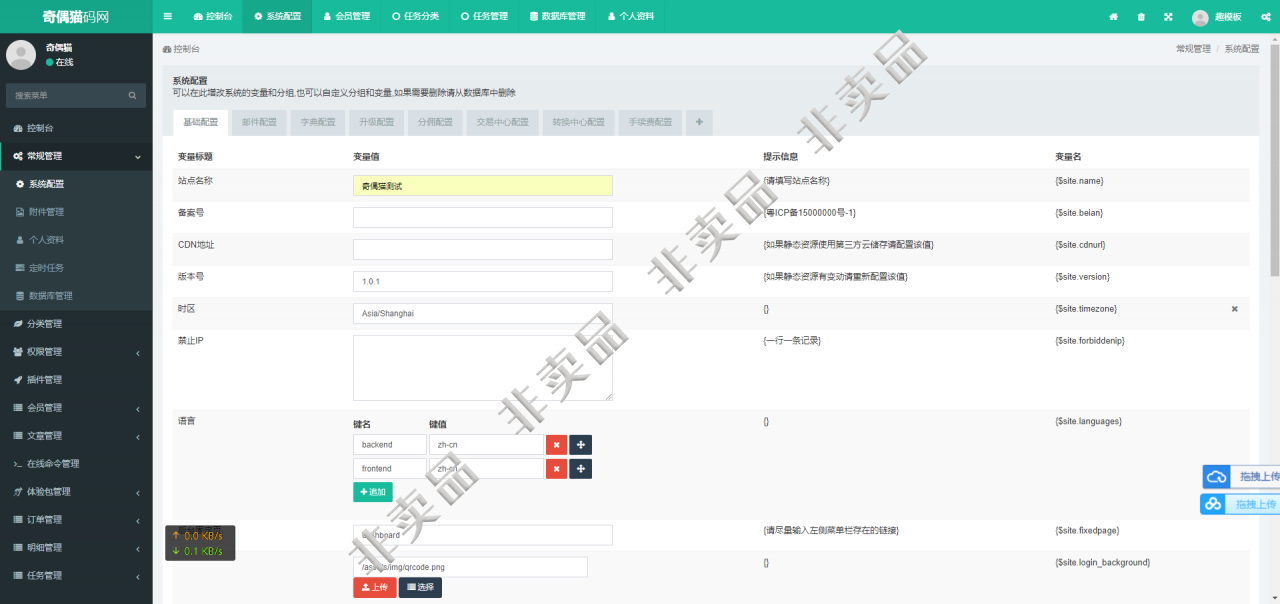Switch to the 手续费配置 config tab
1280x604 pixels.
coord(650,122)
